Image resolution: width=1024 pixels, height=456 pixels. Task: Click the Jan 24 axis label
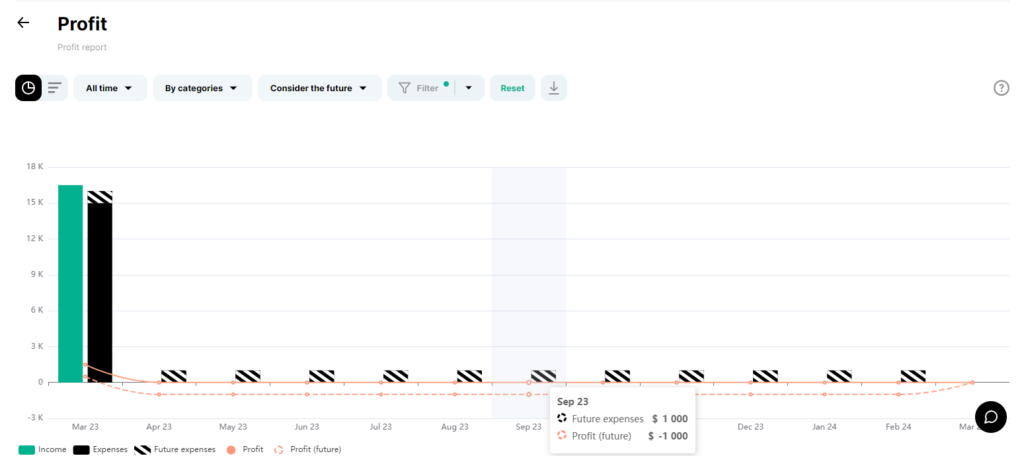point(824,427)
